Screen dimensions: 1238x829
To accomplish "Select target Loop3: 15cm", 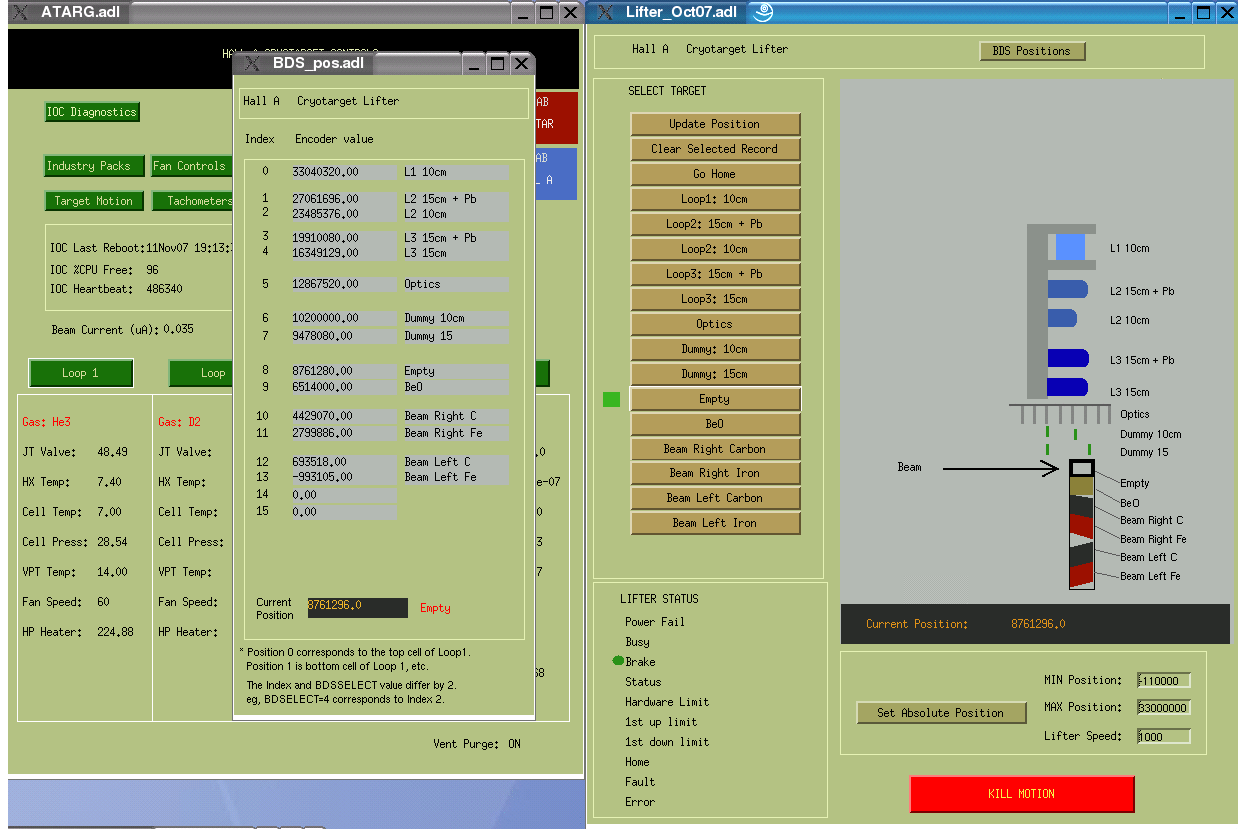I will tap(715, 299).
